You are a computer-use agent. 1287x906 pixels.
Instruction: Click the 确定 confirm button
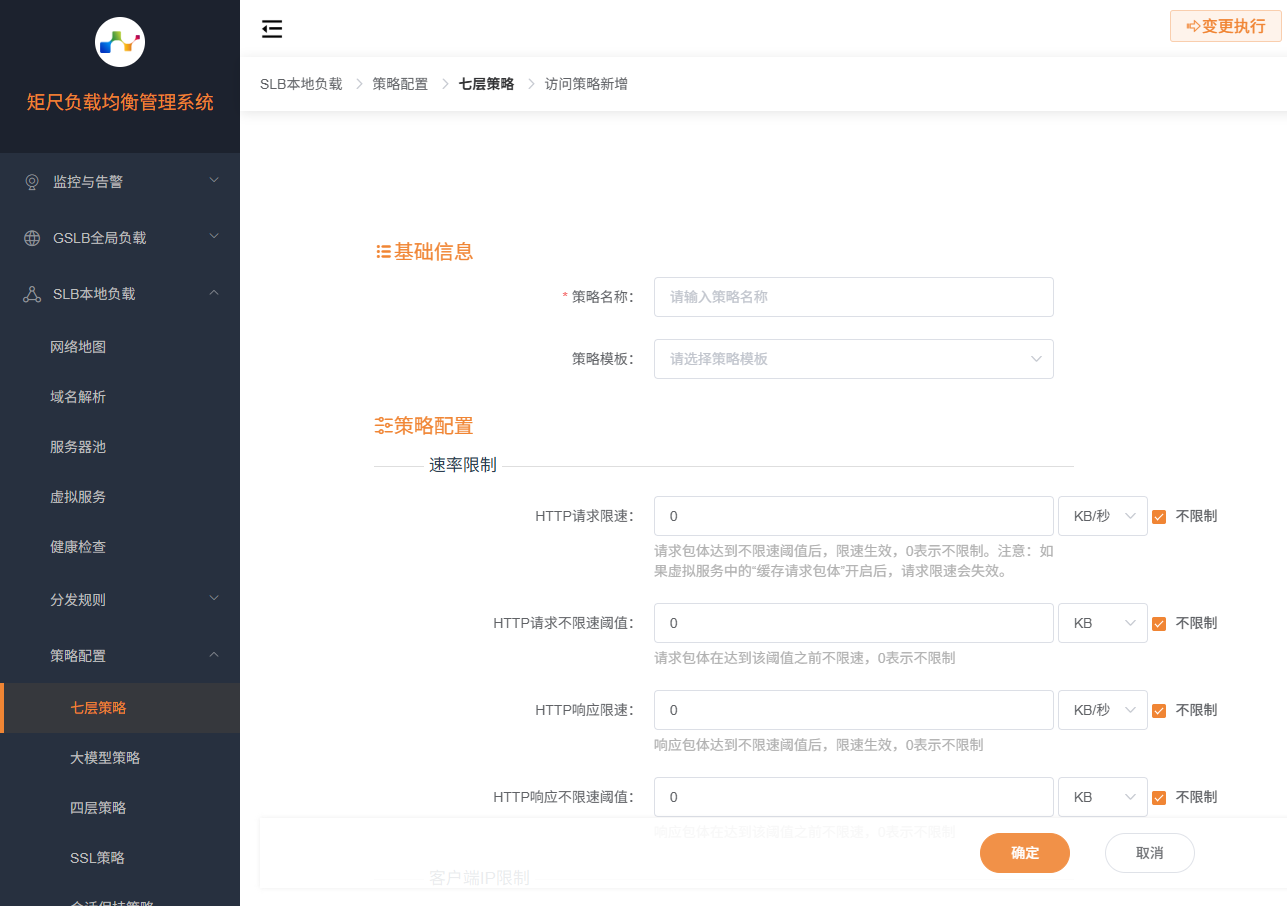[x=1024, y=852]
